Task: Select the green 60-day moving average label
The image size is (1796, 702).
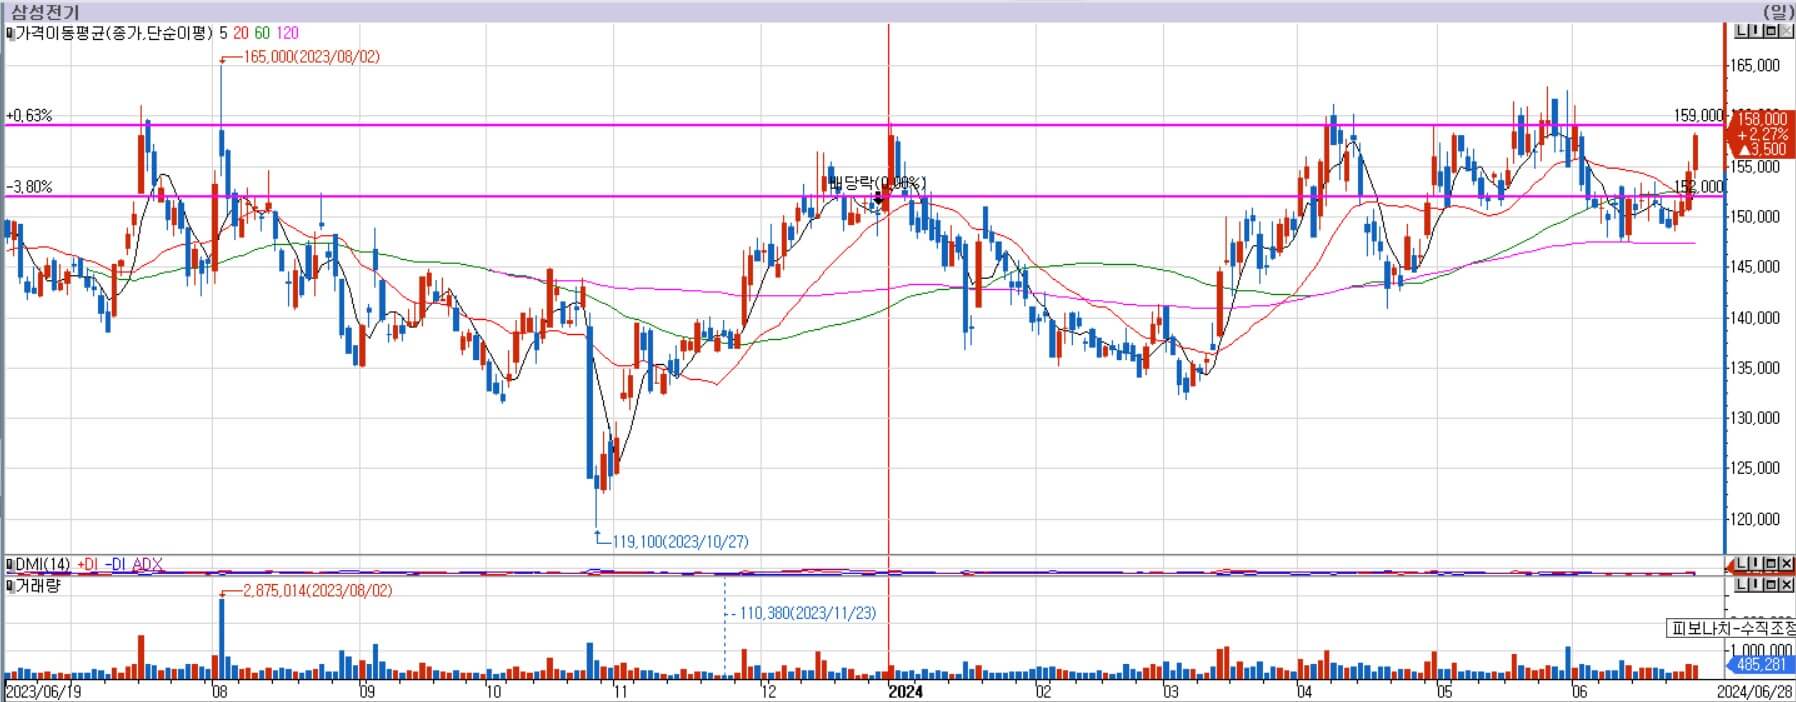Action: 262,33
